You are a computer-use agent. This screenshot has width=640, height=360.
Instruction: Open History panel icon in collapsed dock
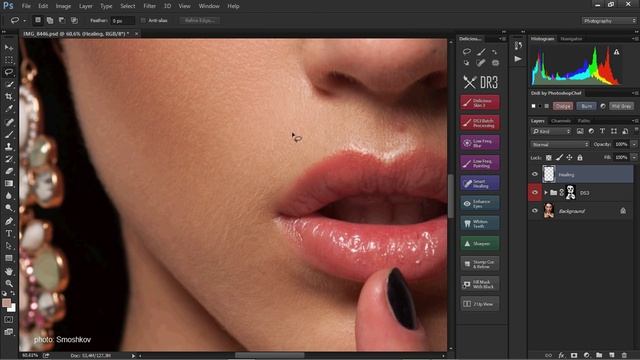[518, 46]
